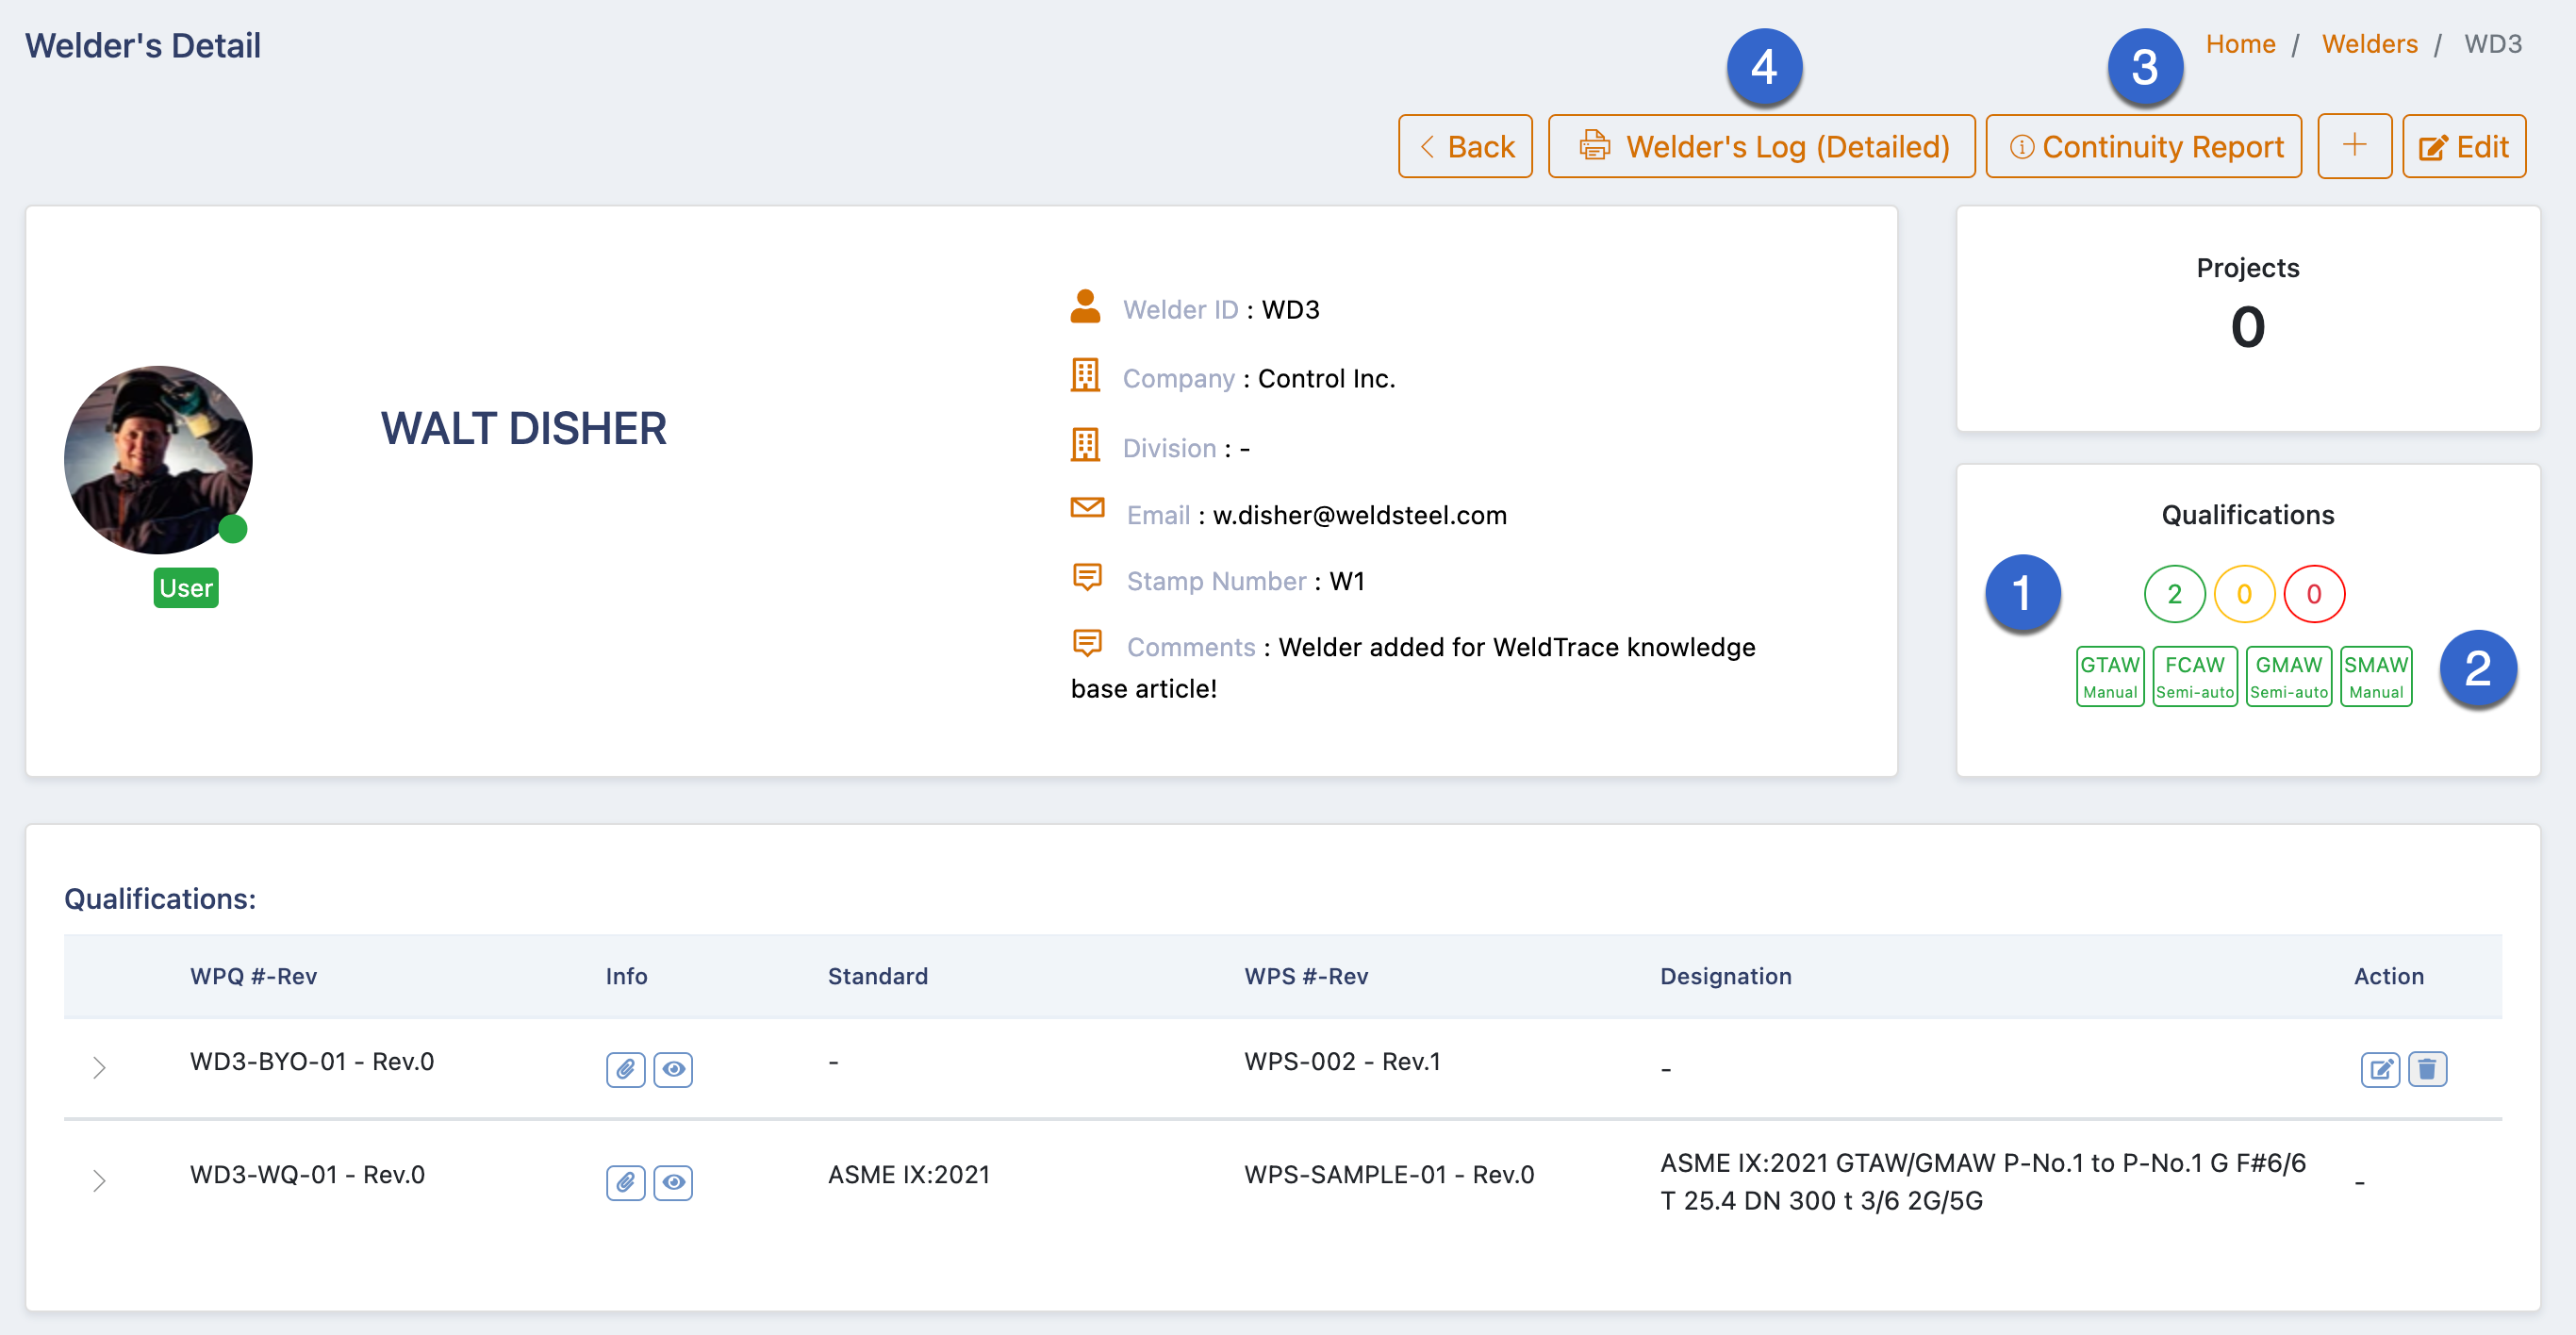
Task: Click the email w.disher@weldsteel.com
Action: pos(1359,515)
